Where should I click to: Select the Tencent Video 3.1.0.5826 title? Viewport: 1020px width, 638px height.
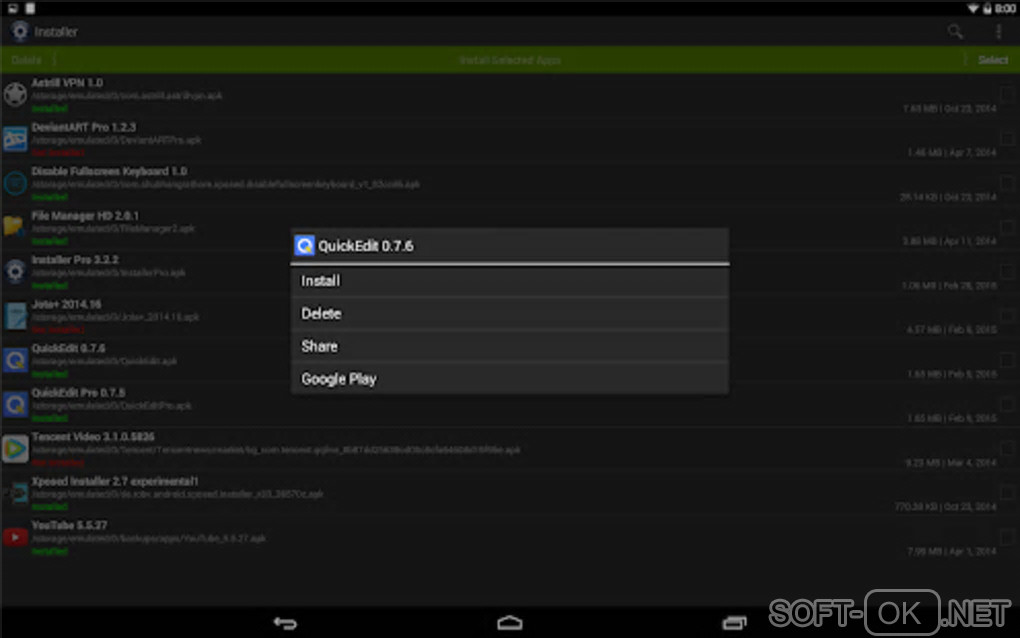click(x=93, y=437)
